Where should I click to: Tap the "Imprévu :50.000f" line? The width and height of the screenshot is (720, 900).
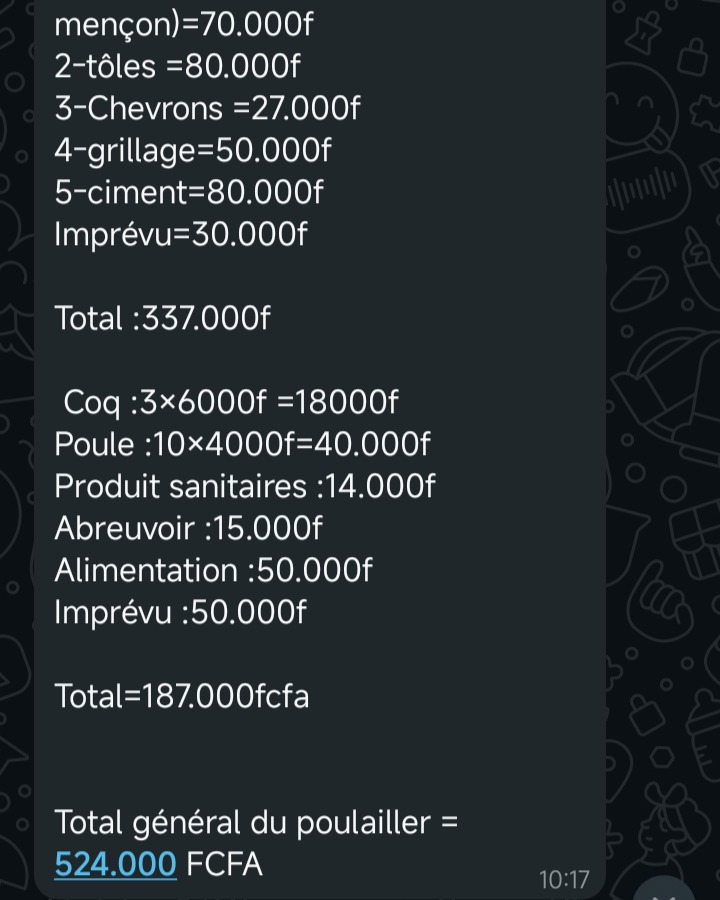(x=180, y=612)
